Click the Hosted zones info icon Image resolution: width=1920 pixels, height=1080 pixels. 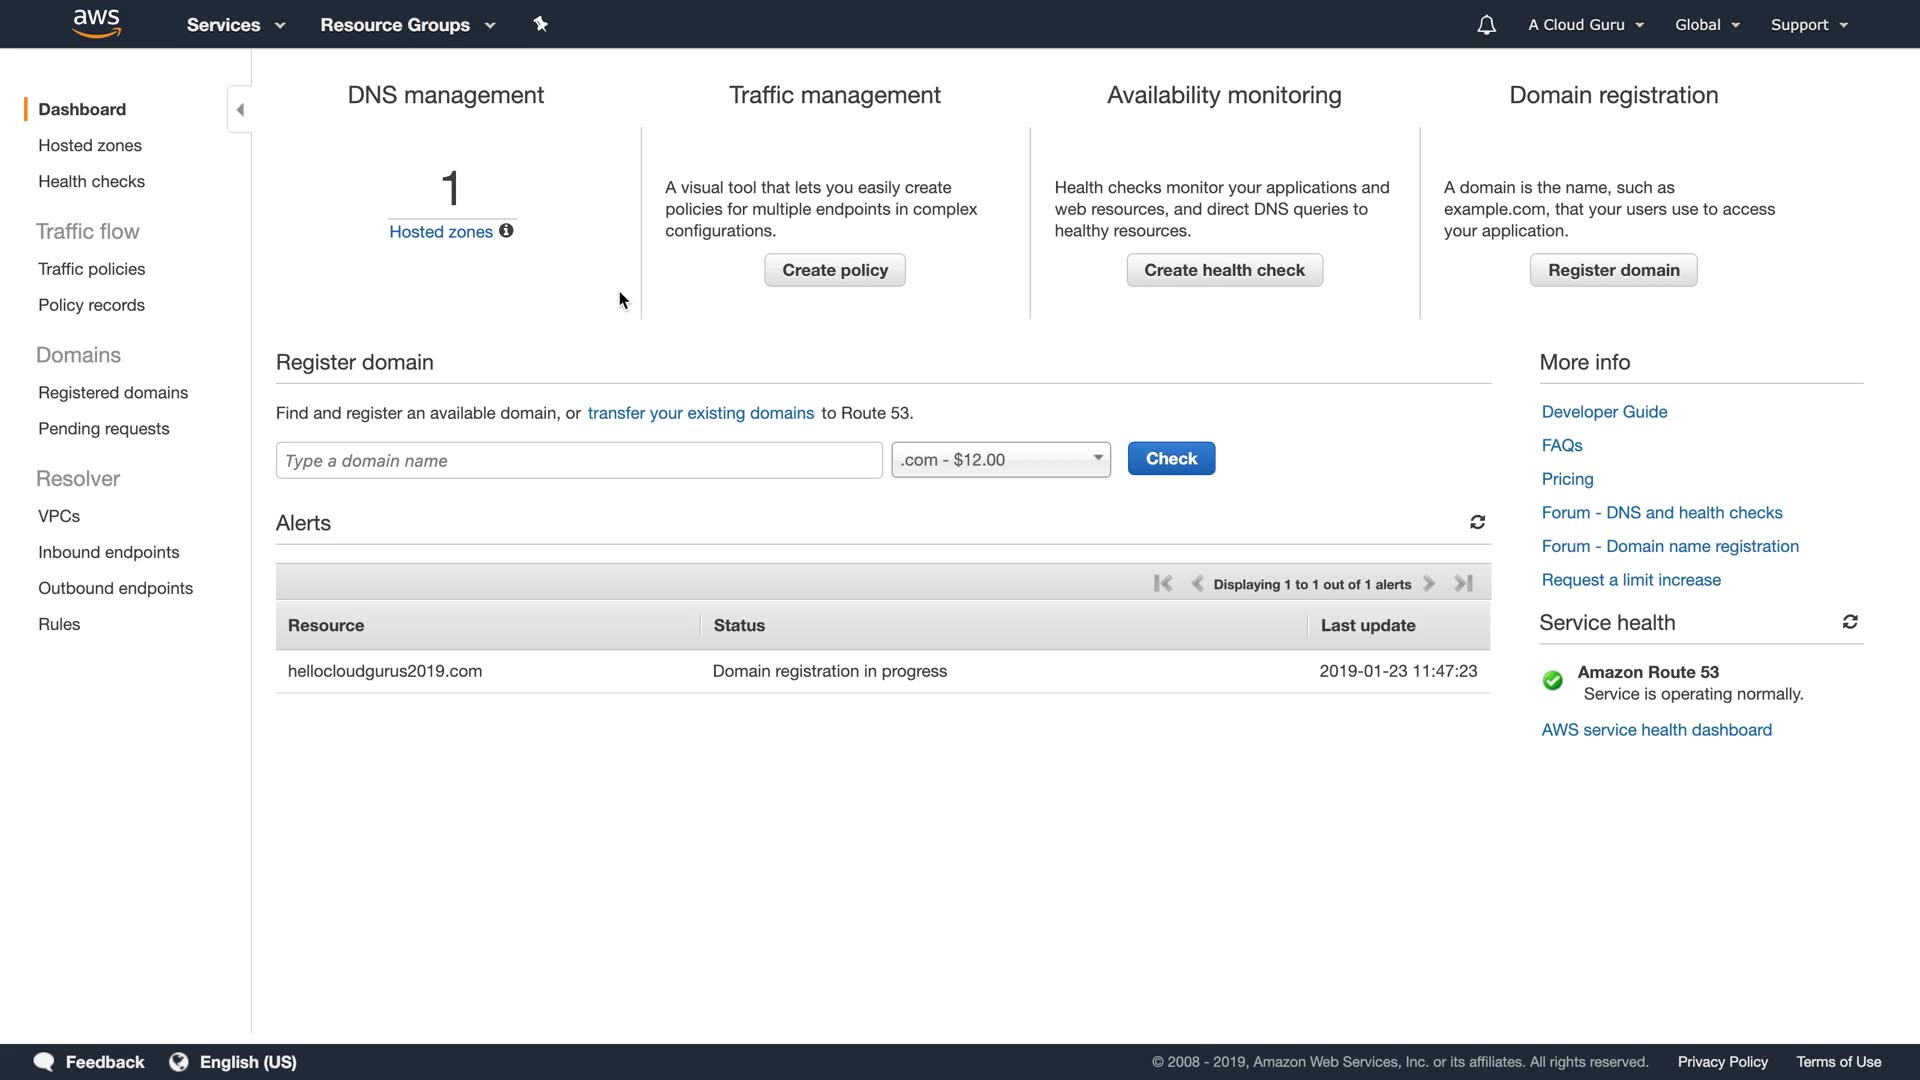click(506, 231)
